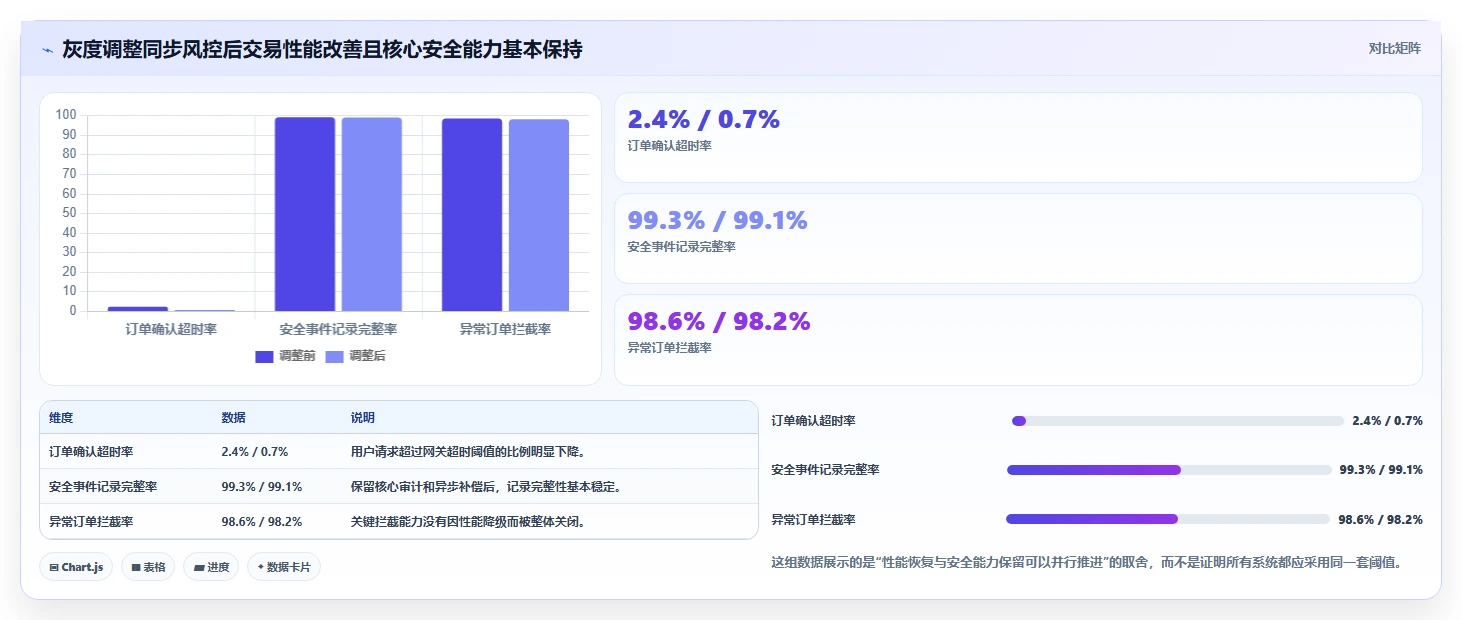Image resolution: width=1462 pixels, height=620 pixels.
Task: Select the 进度 chip
Action: [x=211, y=567]
